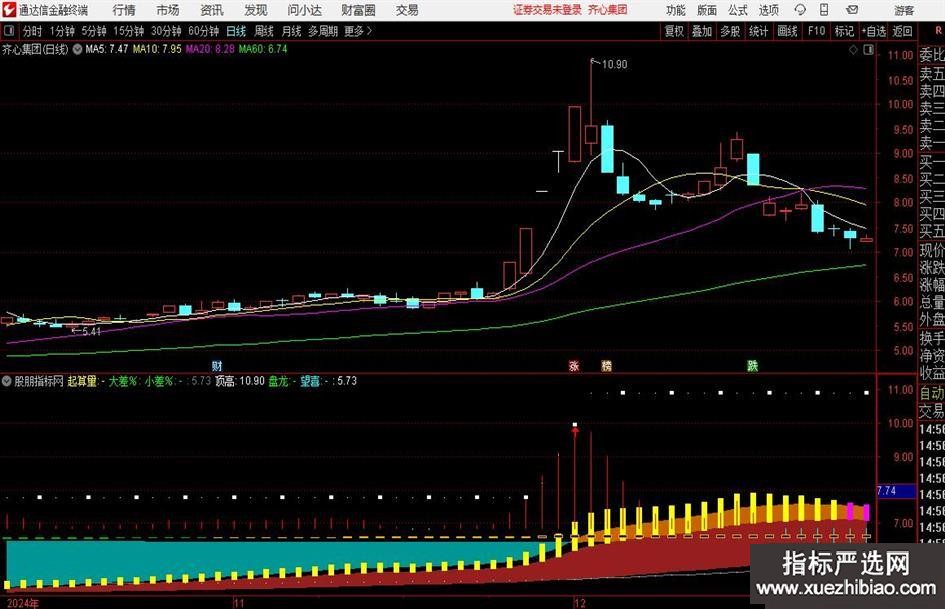Click the 统计 statistics button
This screenshot has height=609, width=945.
pyautogui.click(x=758, y=31)
